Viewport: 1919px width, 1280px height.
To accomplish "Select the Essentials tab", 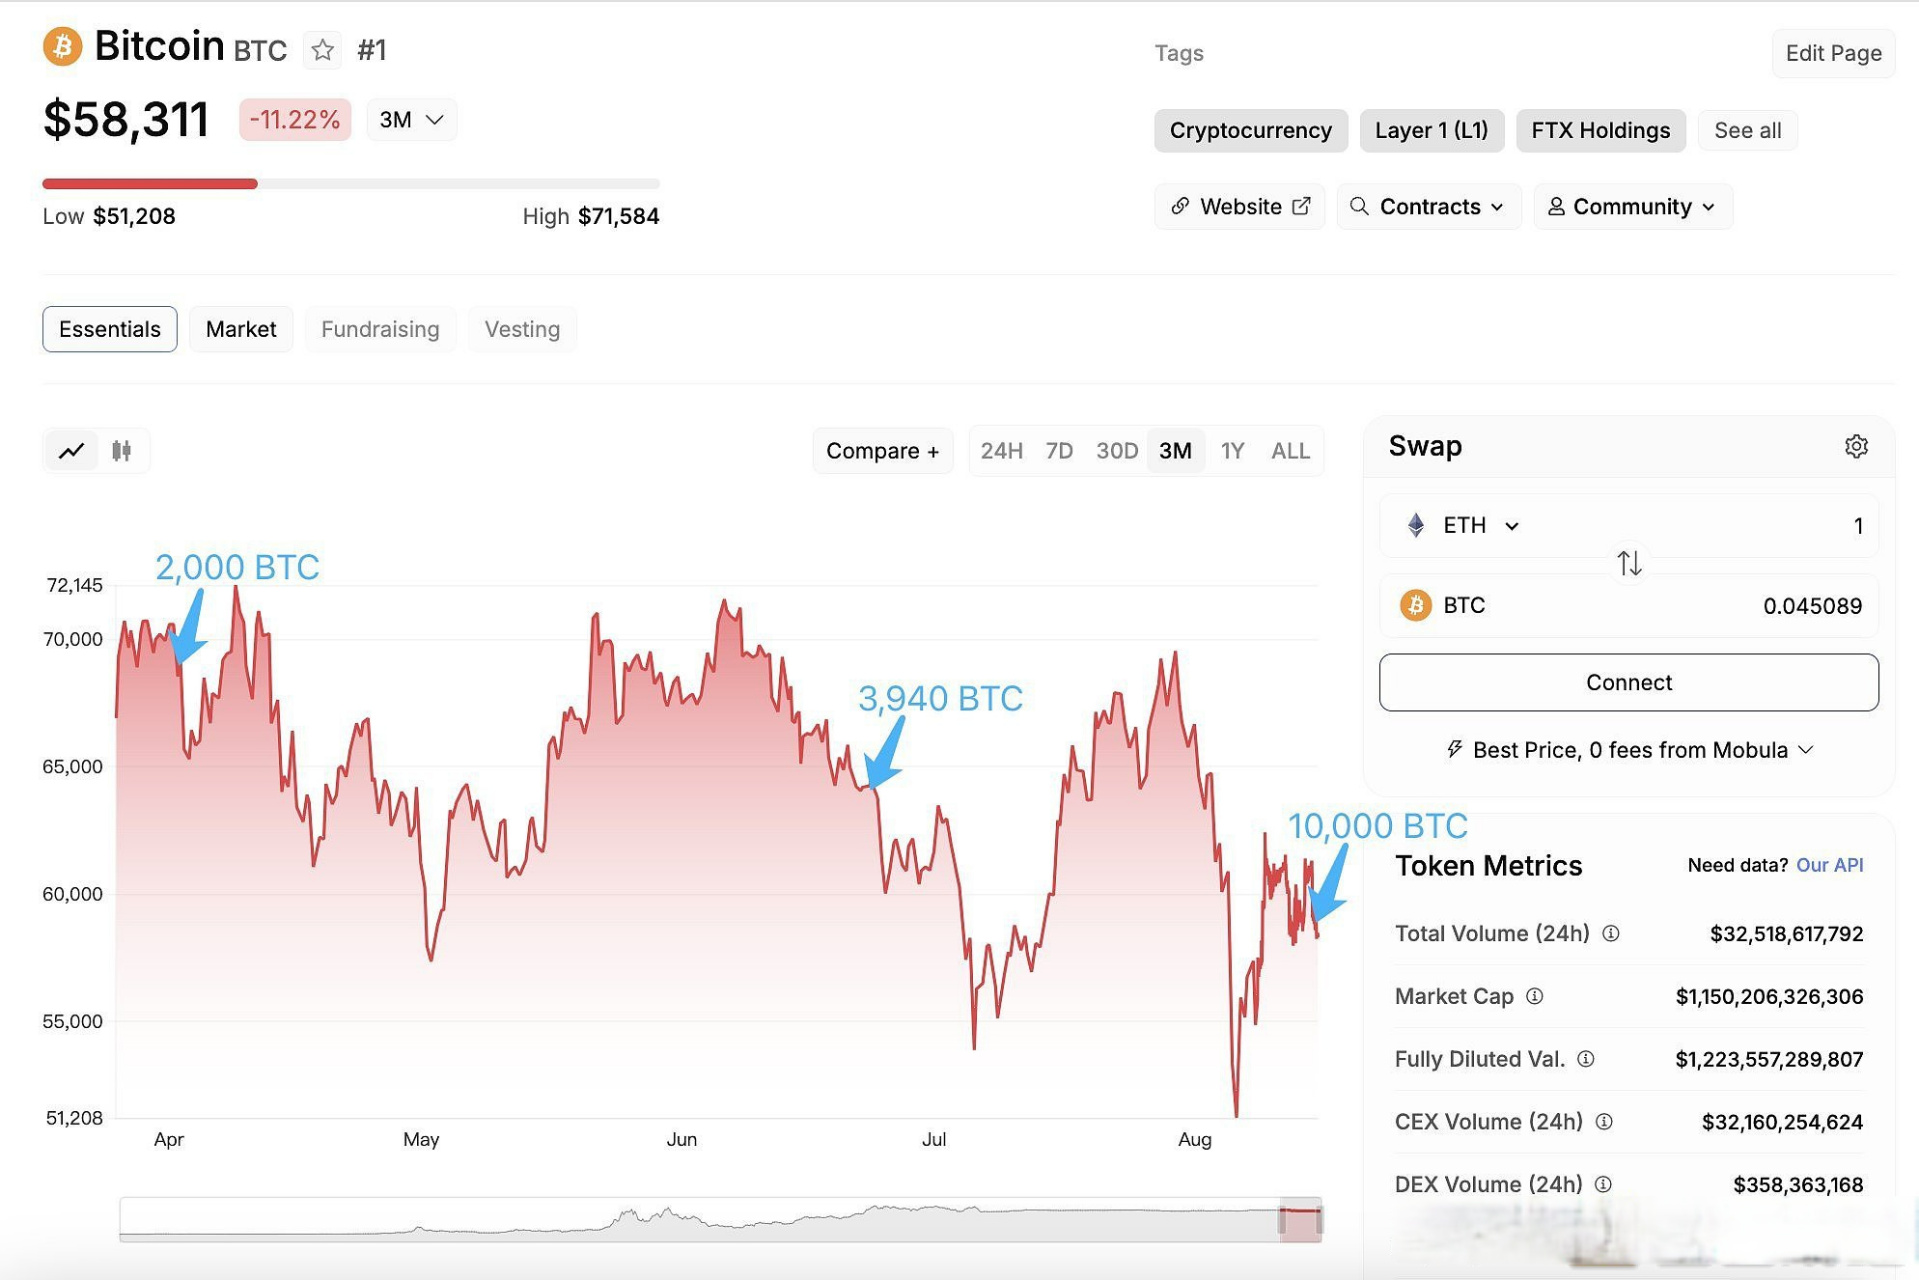I will [110, 329].
